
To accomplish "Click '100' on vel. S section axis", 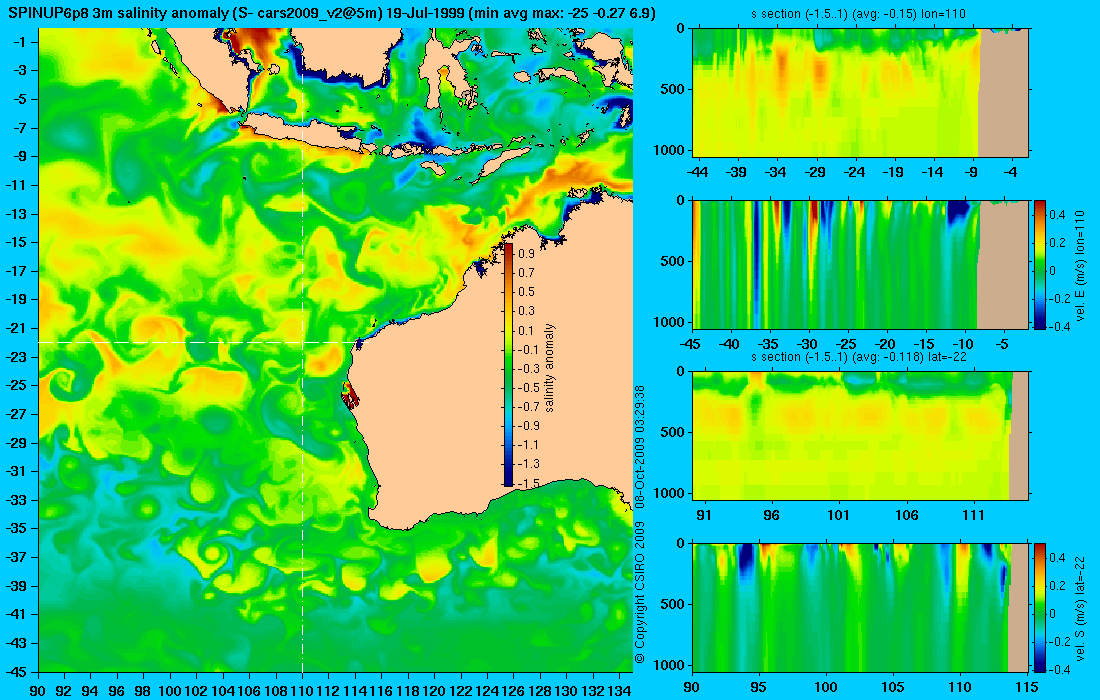I will (x=826, y=687).
